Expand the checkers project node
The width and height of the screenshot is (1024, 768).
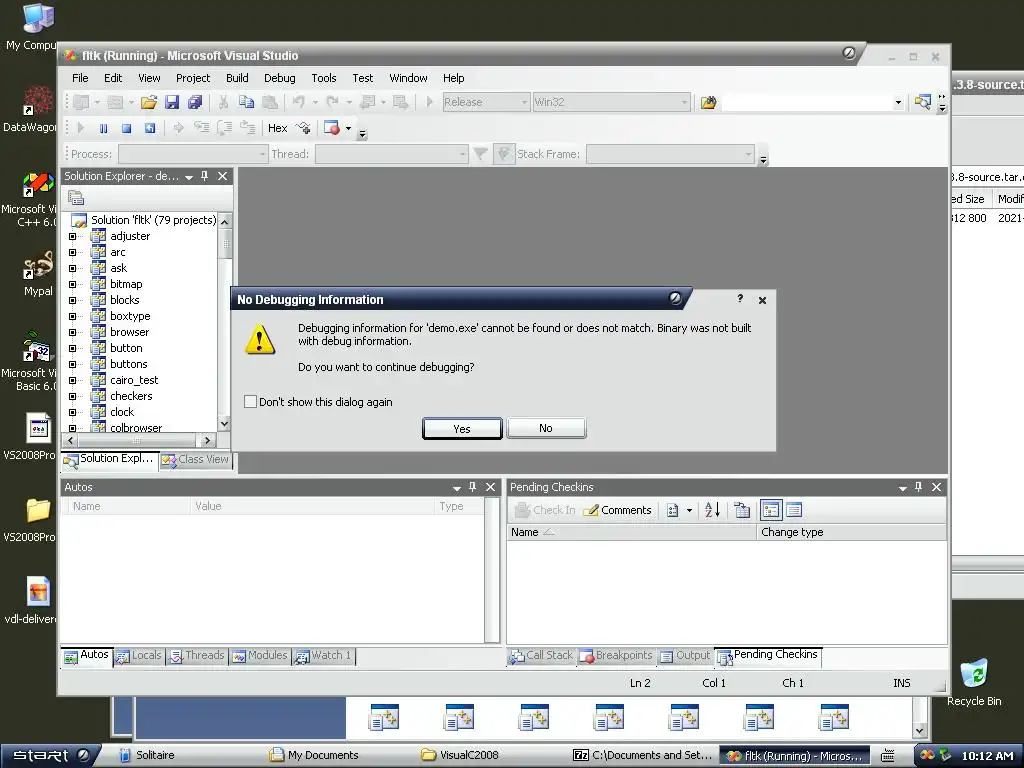pyautogui.click(x=72, y=396)
